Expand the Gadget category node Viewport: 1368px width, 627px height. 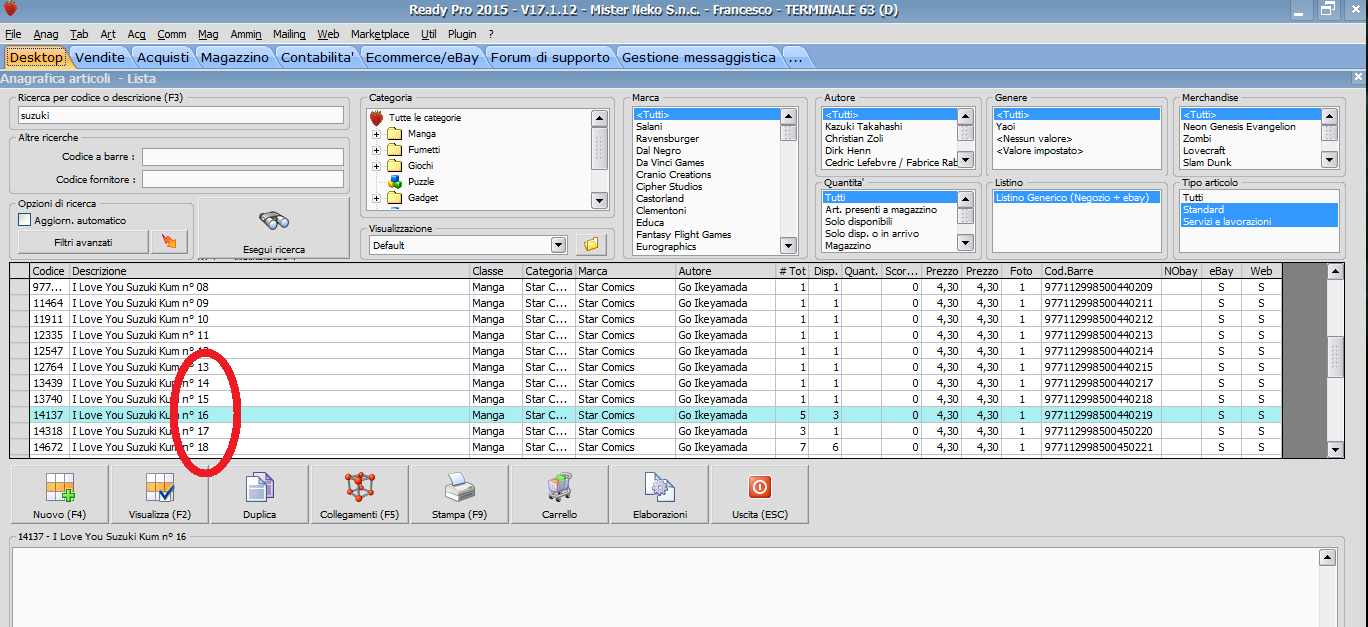pos(377,198)
